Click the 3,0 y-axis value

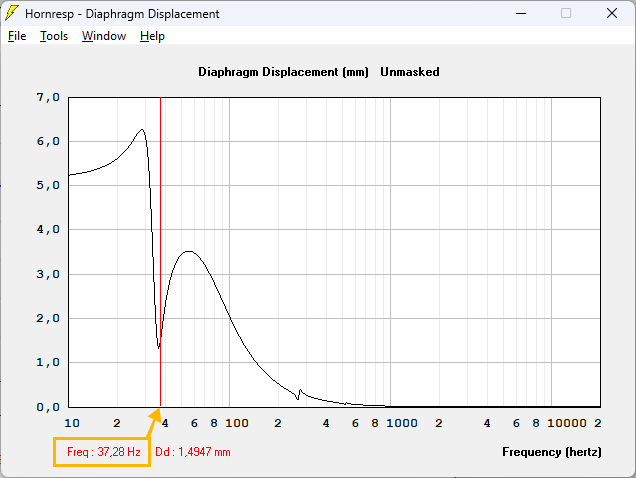48,274
